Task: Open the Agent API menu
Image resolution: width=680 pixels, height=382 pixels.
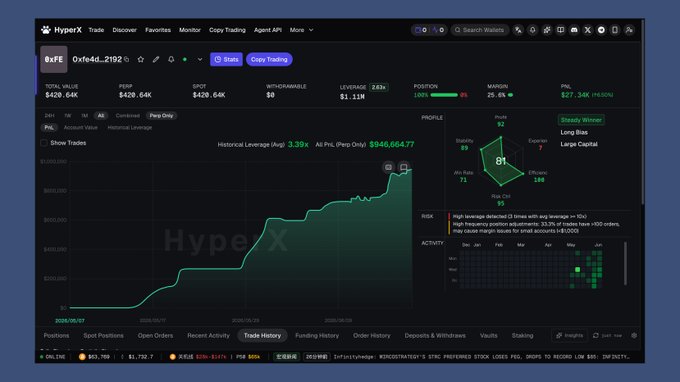Action: coord(268,30)
